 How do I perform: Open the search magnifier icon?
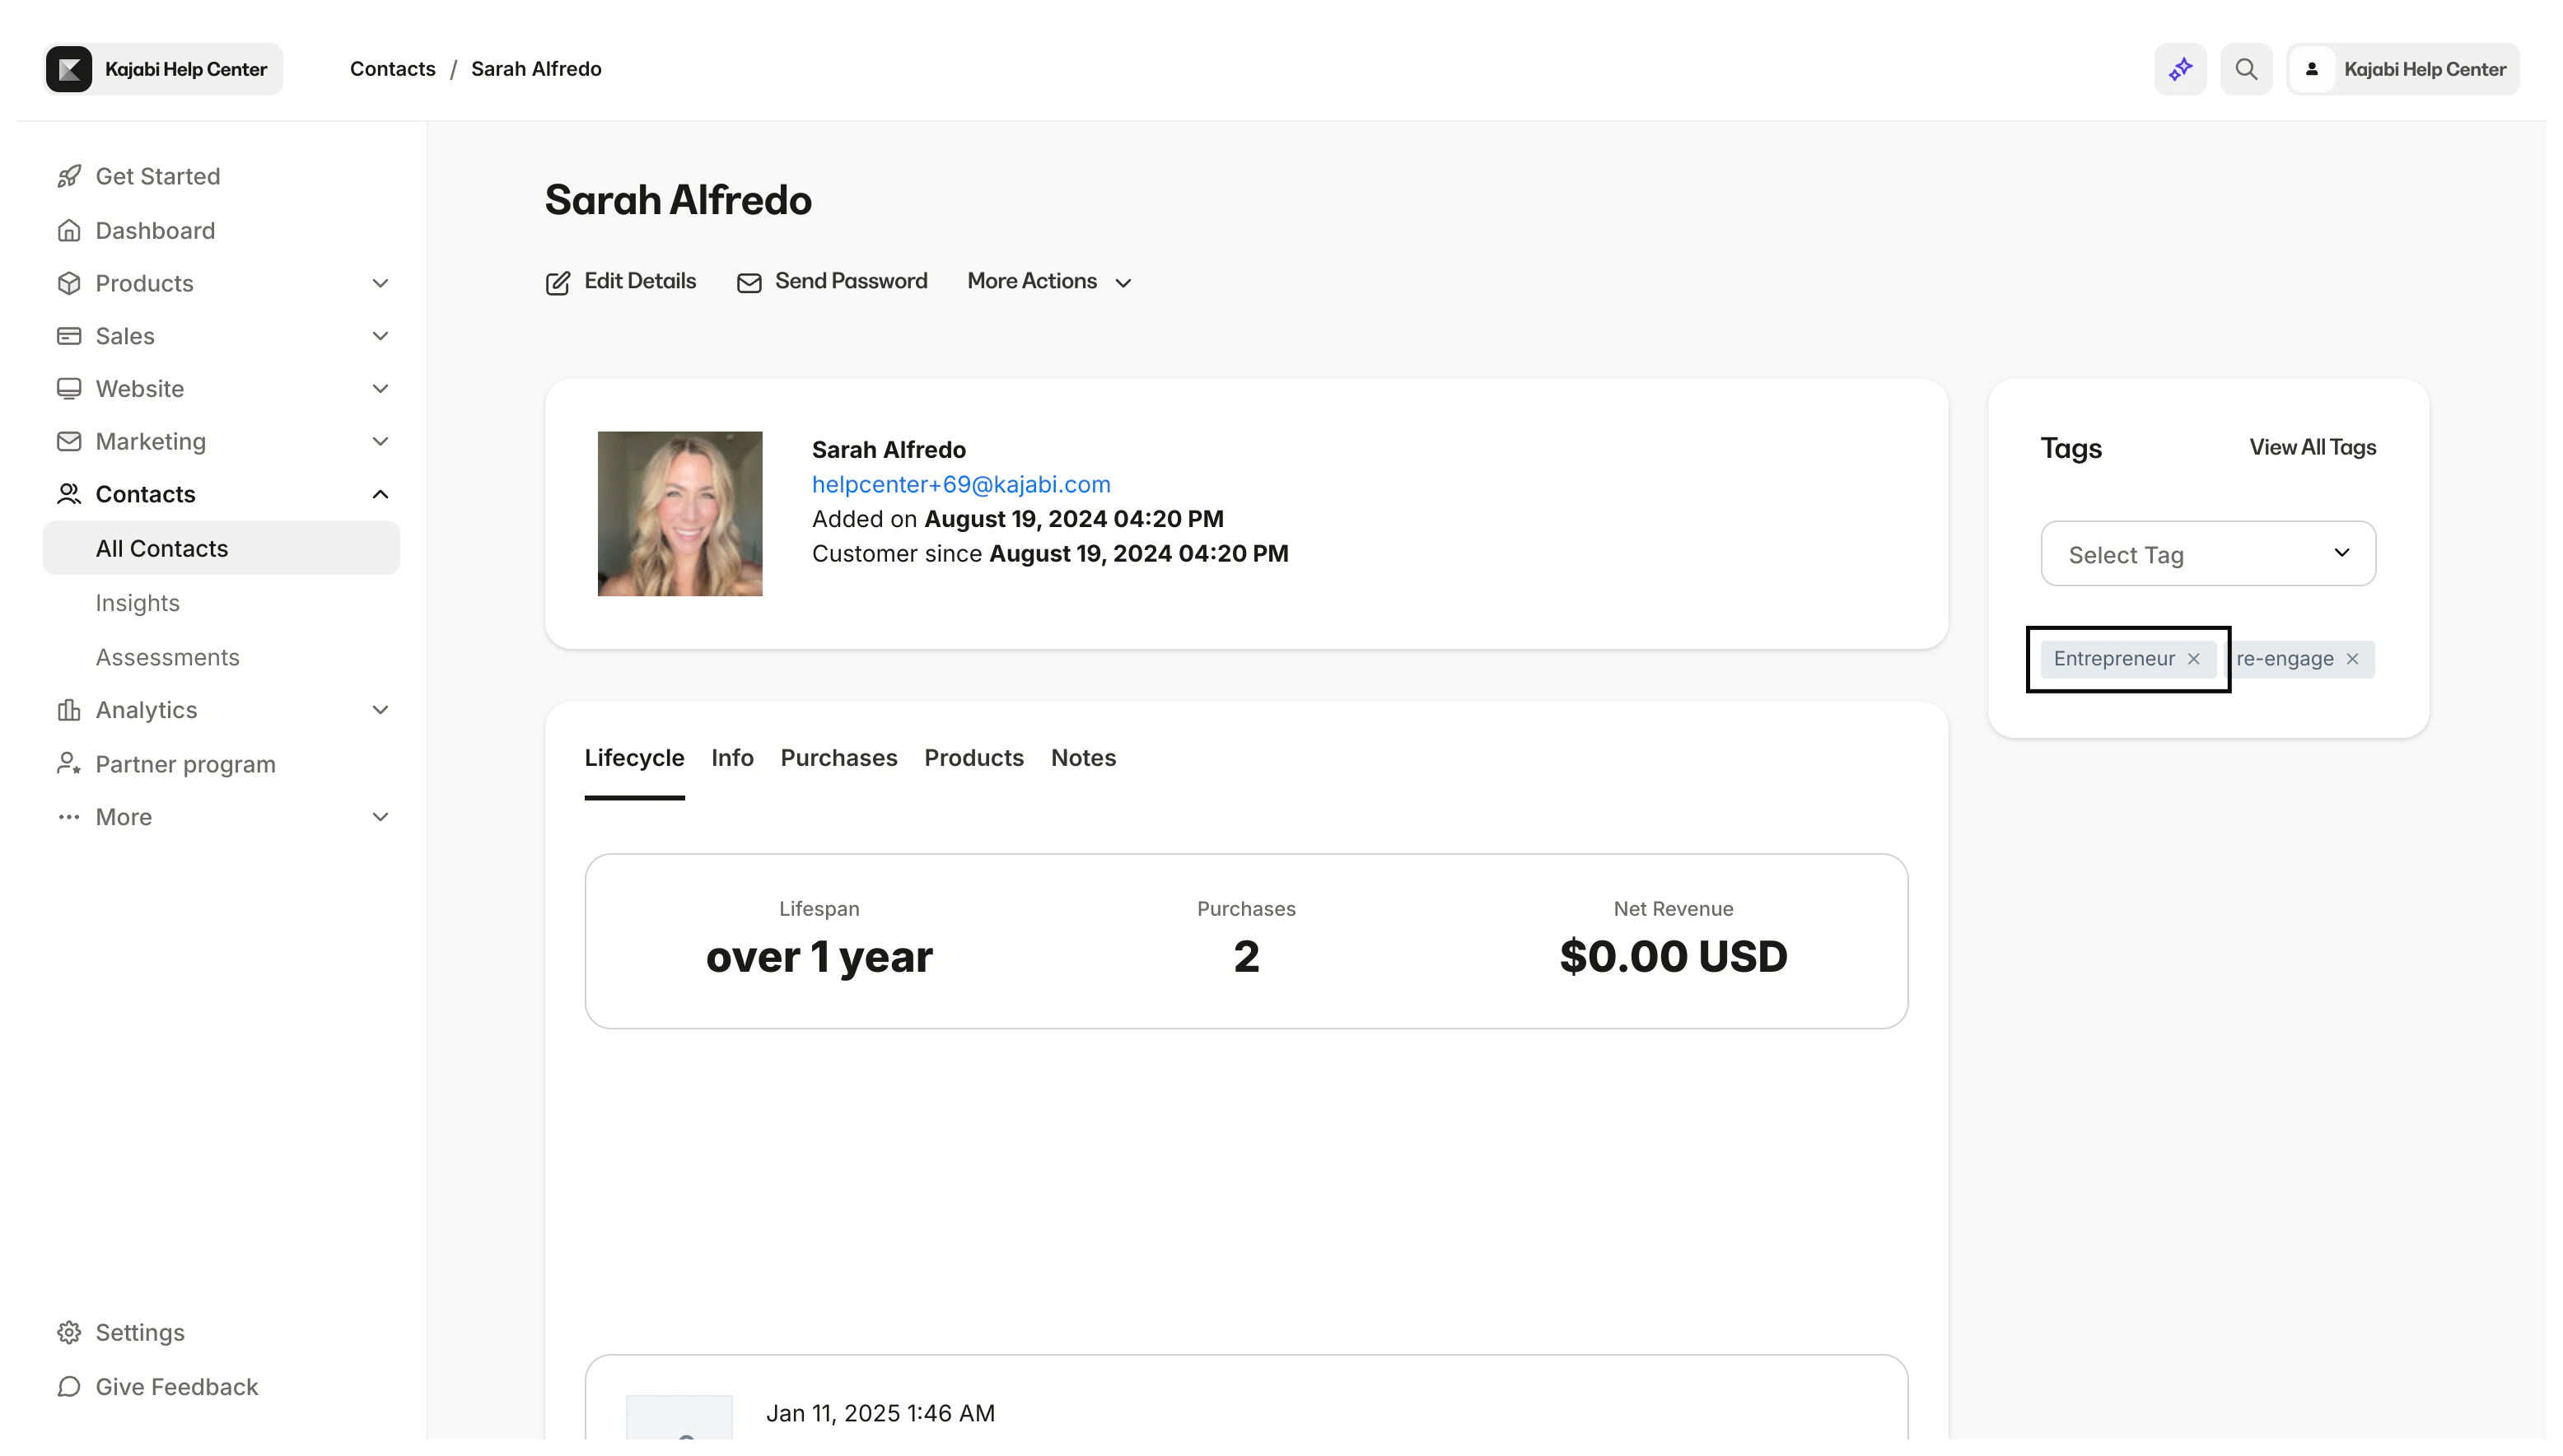2246,69
